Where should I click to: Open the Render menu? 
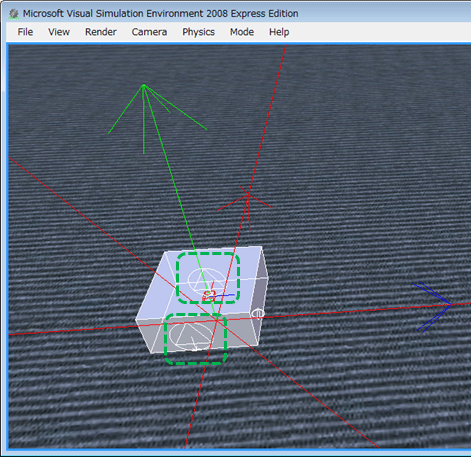pos(101,32)
